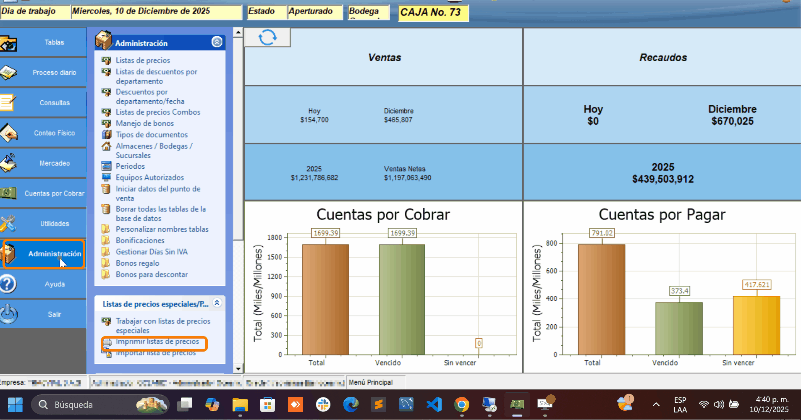Open the Mercadeo sidebar icon
Screen dimensions: 801x420
point(9,163)
